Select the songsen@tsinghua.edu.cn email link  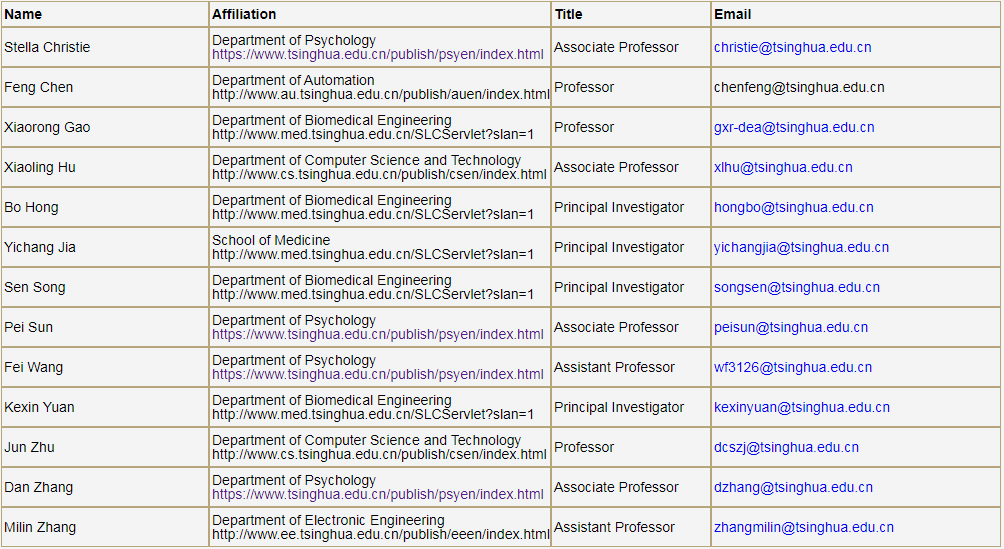coord(796,288)
